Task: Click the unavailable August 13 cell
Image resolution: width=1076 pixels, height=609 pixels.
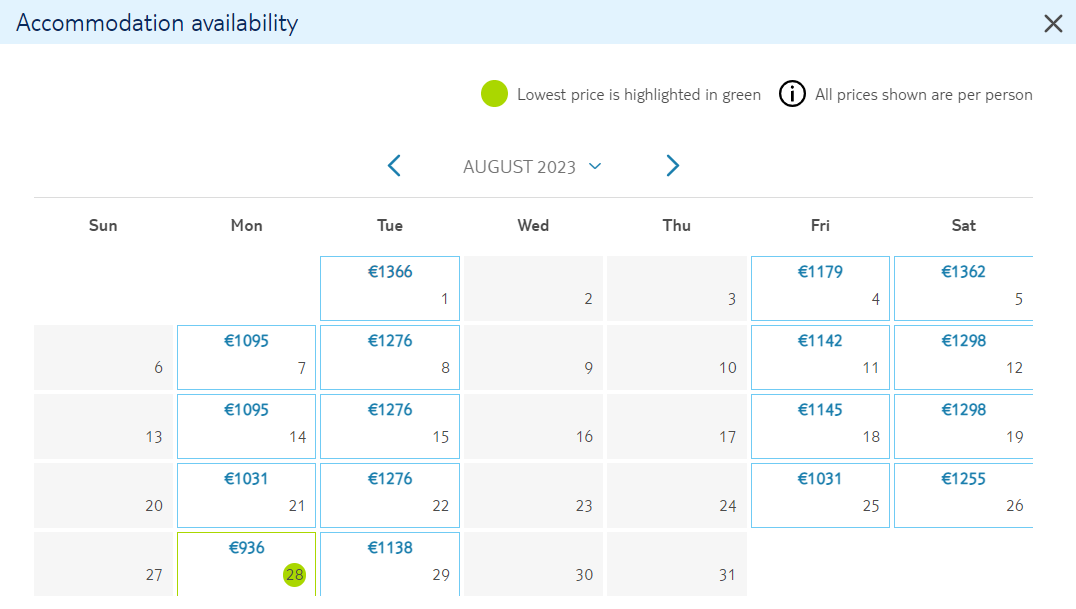Action: 103,426
